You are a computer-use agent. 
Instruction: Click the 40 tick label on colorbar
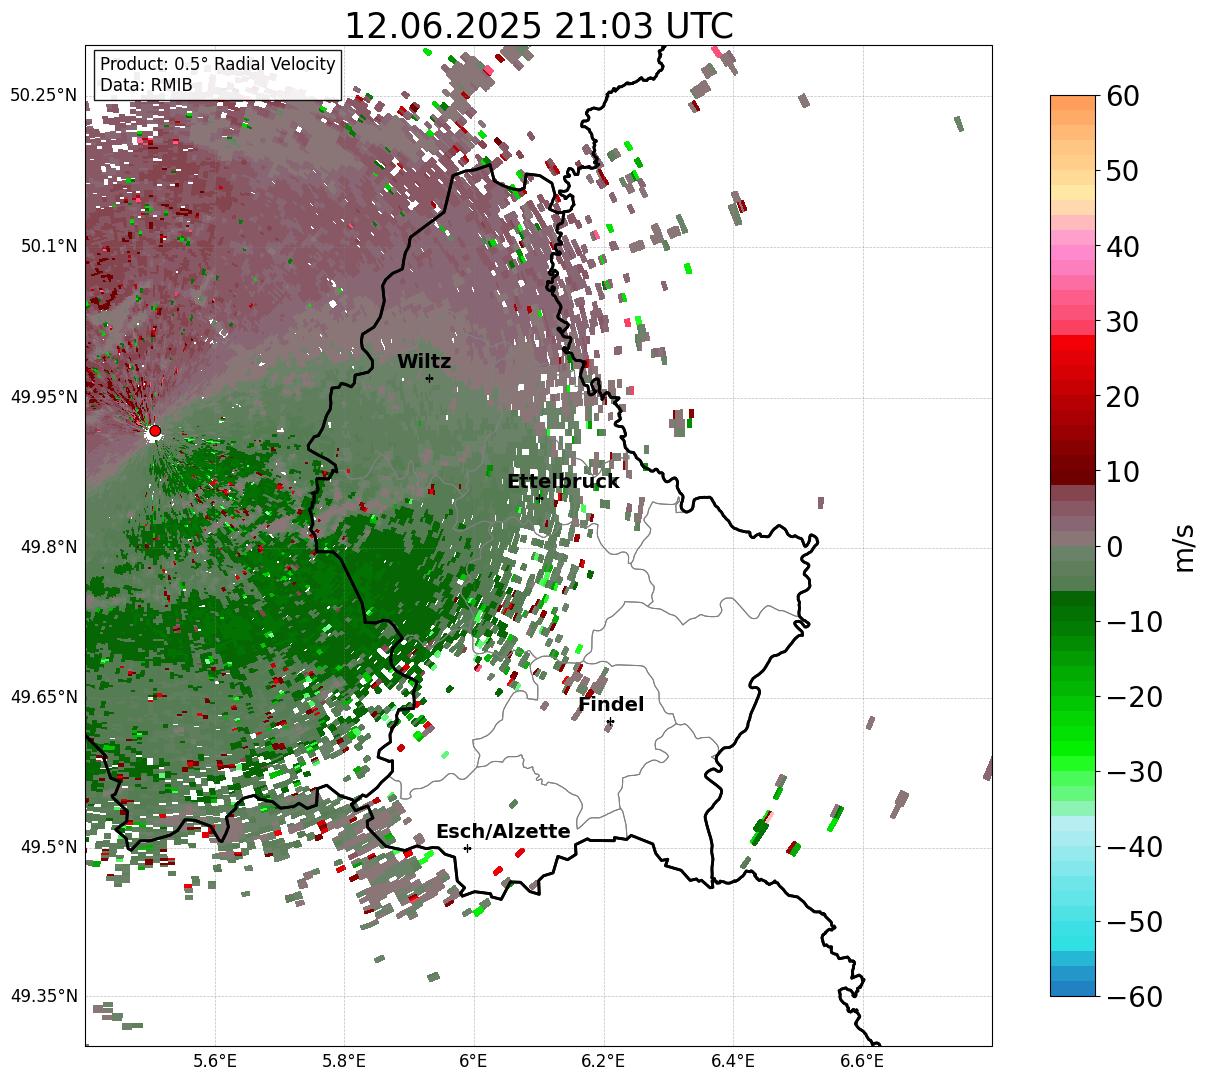(x=1124, y=247)
